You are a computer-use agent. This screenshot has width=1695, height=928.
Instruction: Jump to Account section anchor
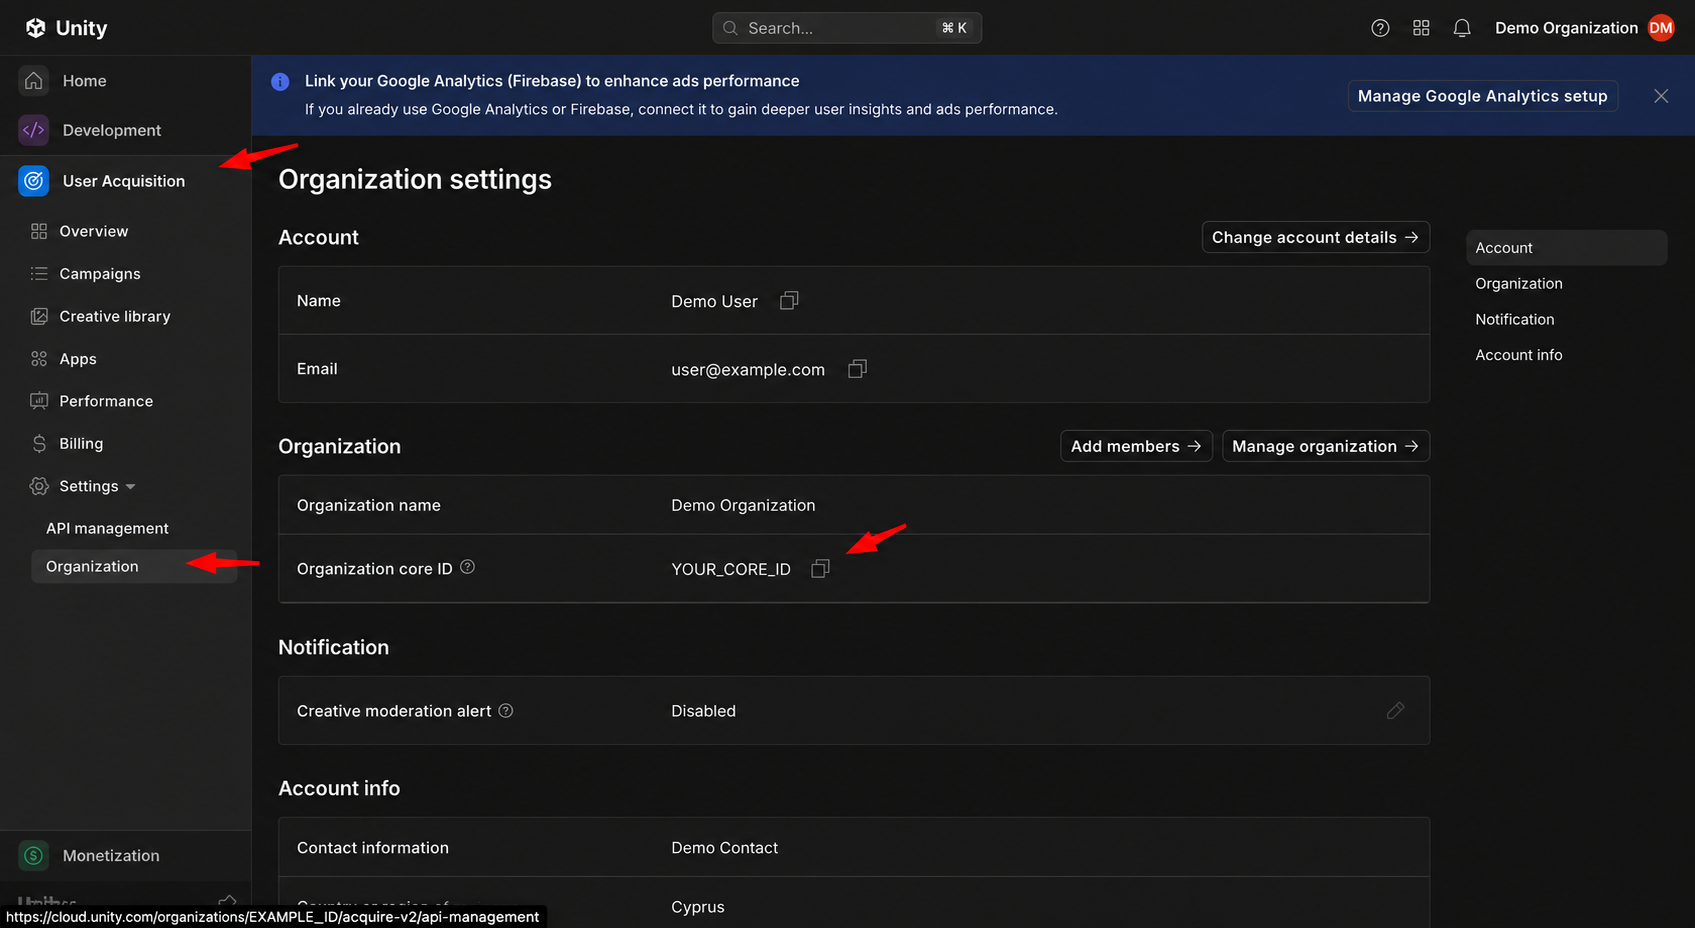pos(1566,248)
